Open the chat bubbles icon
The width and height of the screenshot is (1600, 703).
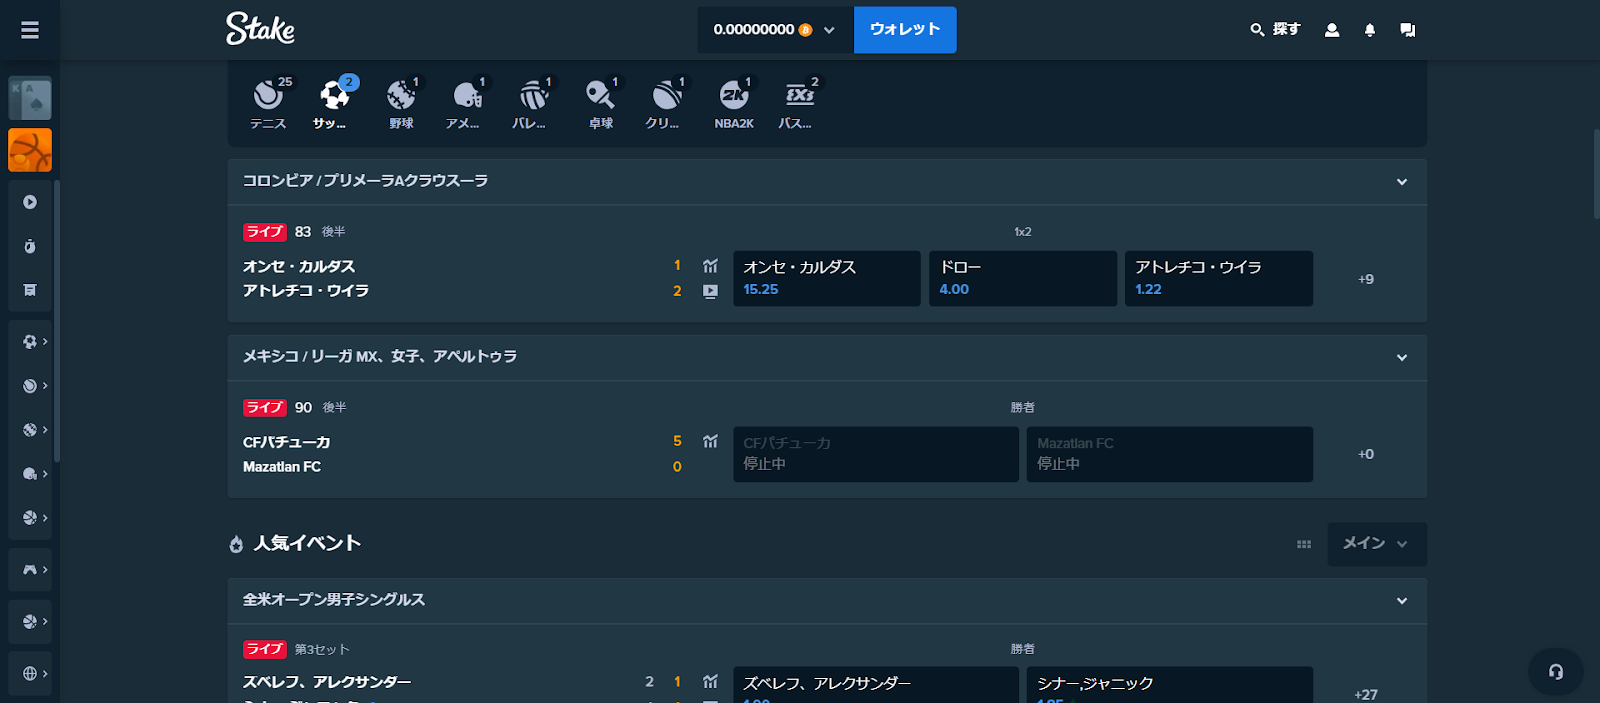[x=1408, y=30]
